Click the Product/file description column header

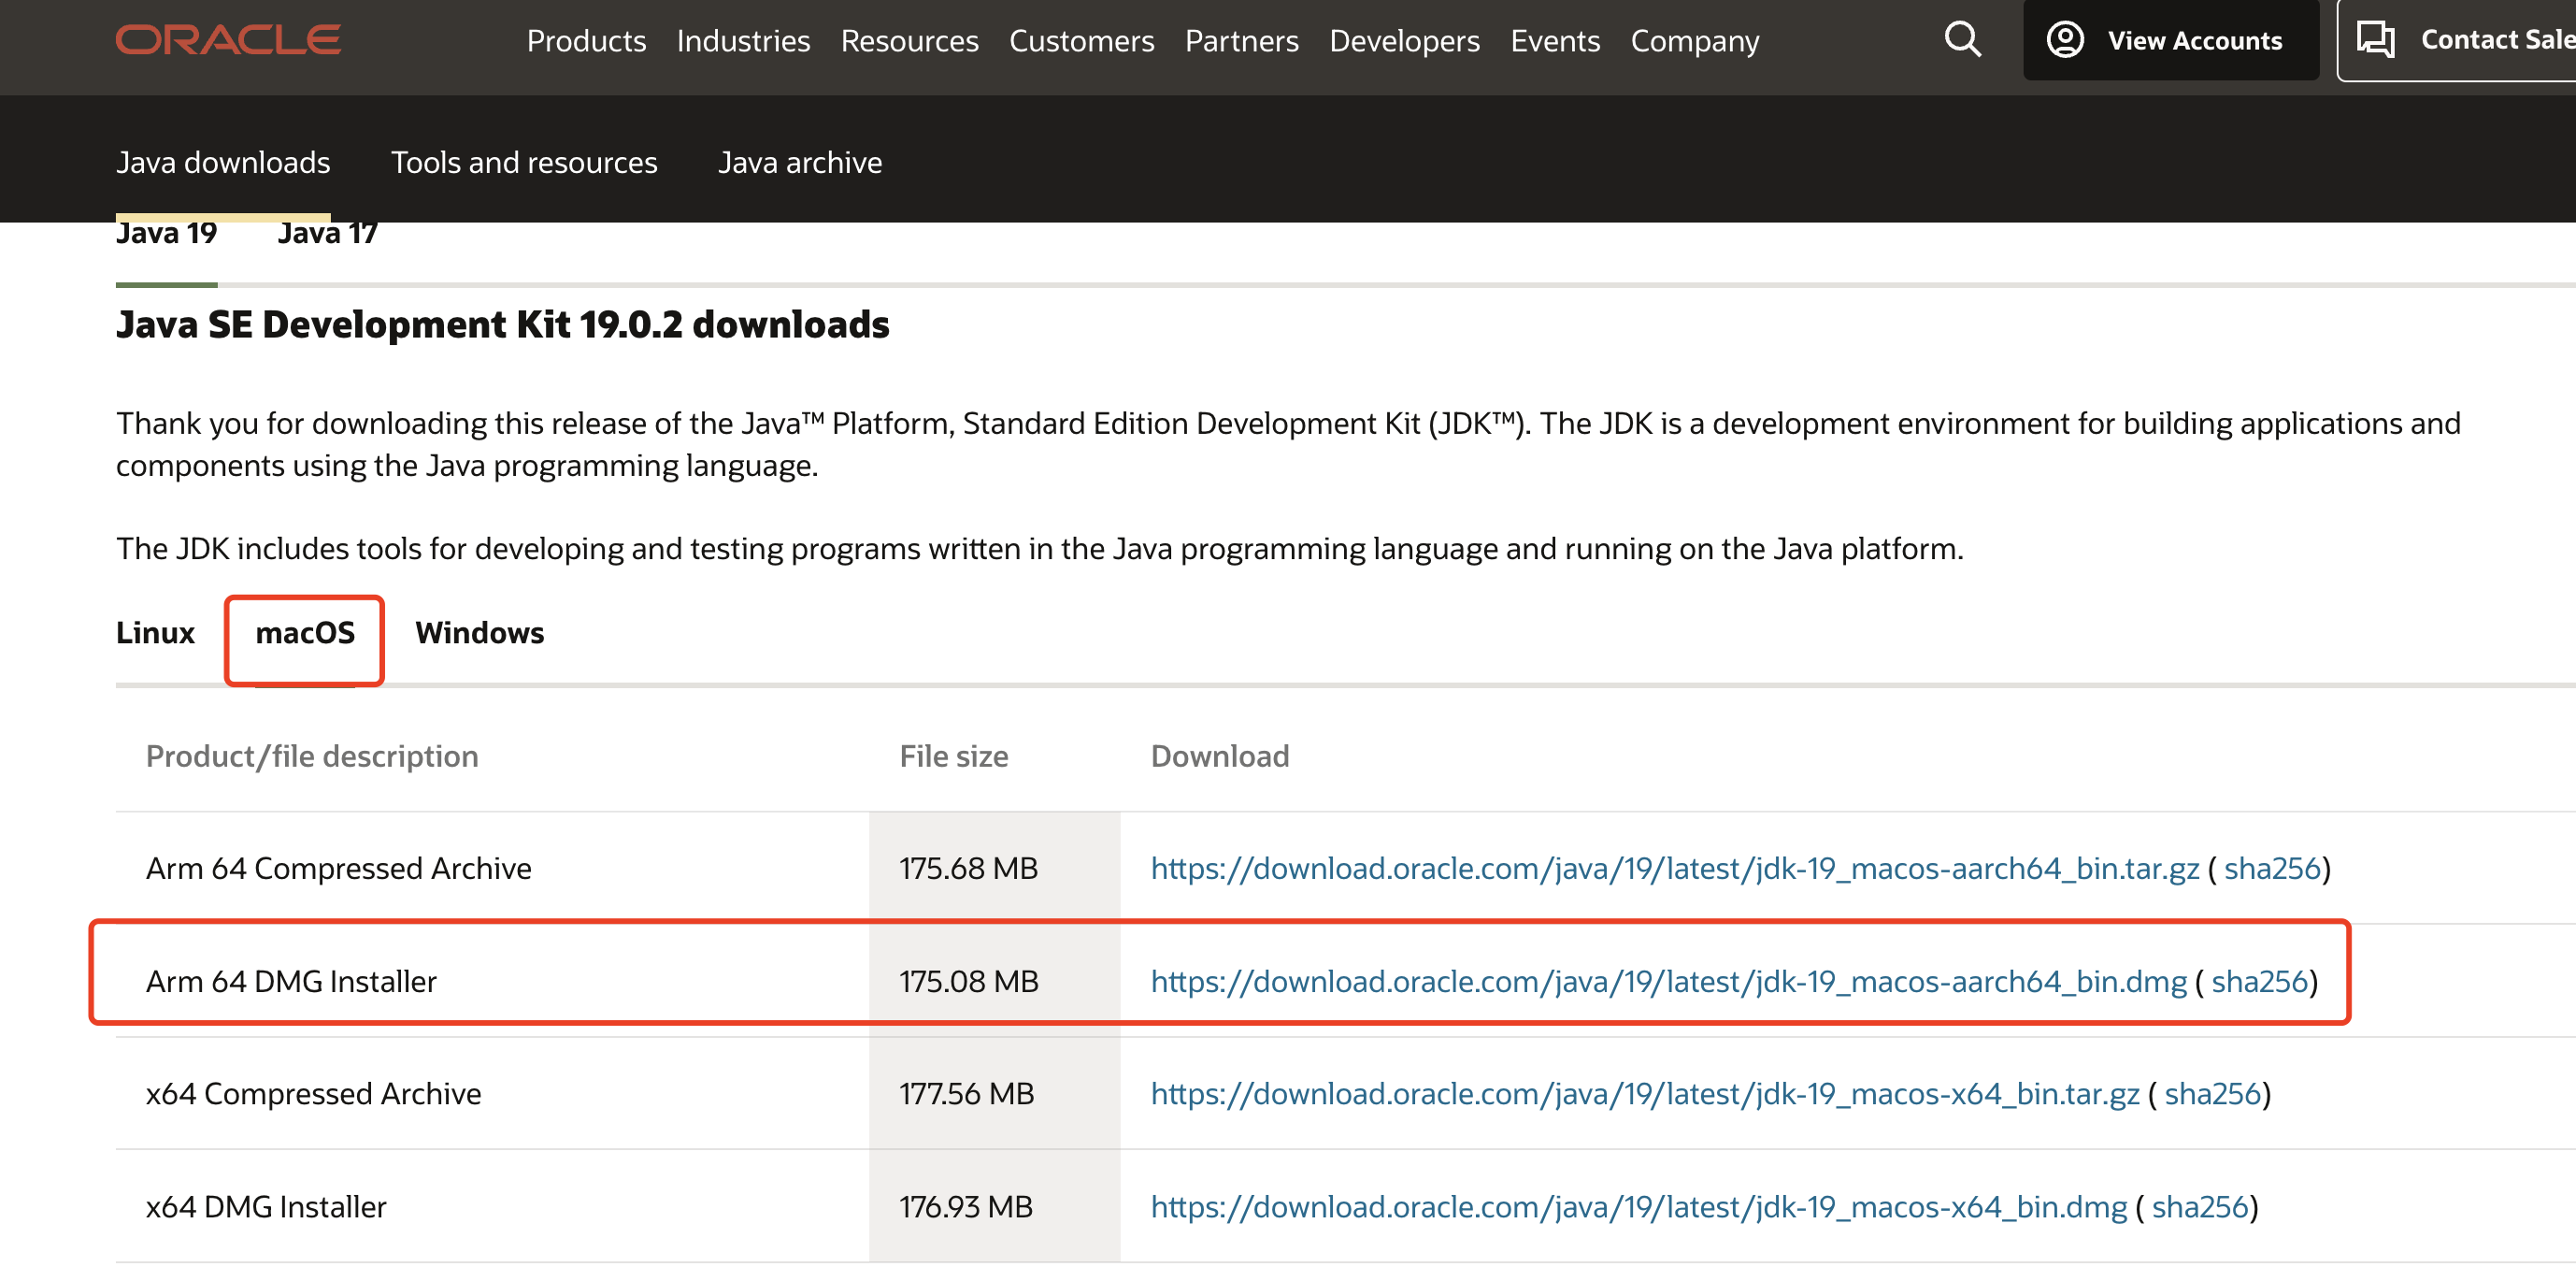coord(312,756)
